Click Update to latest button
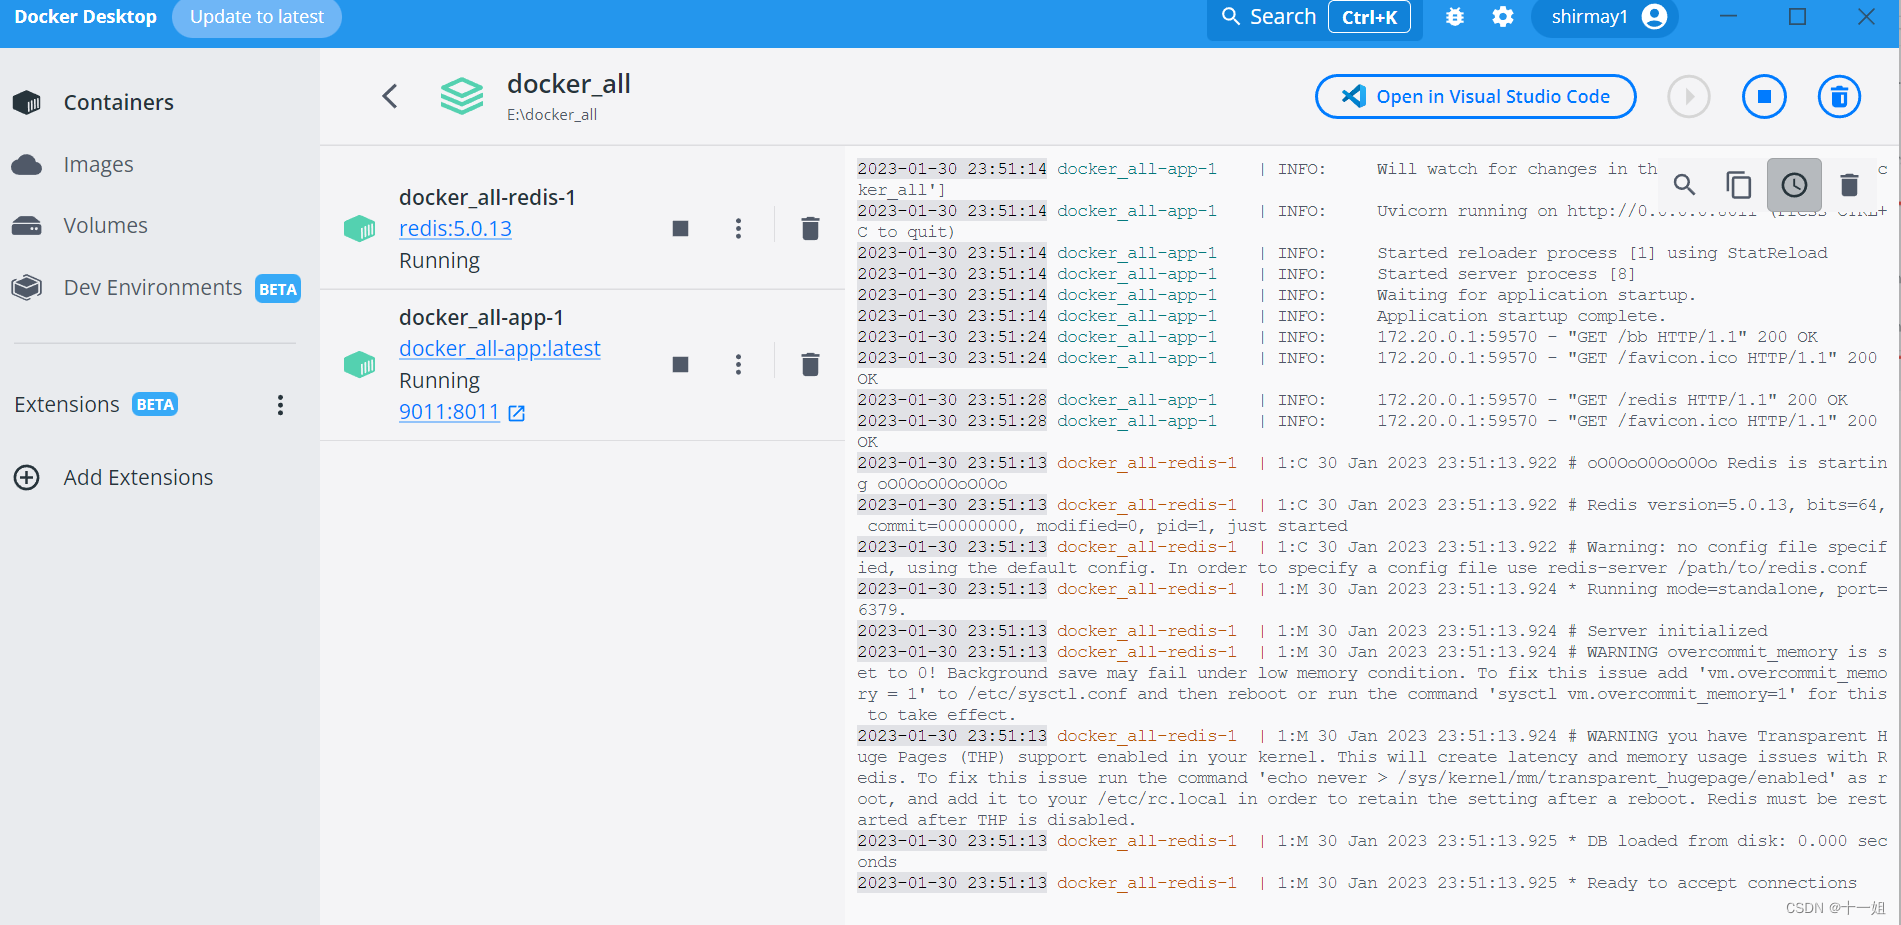 click(x=257, y=17)
